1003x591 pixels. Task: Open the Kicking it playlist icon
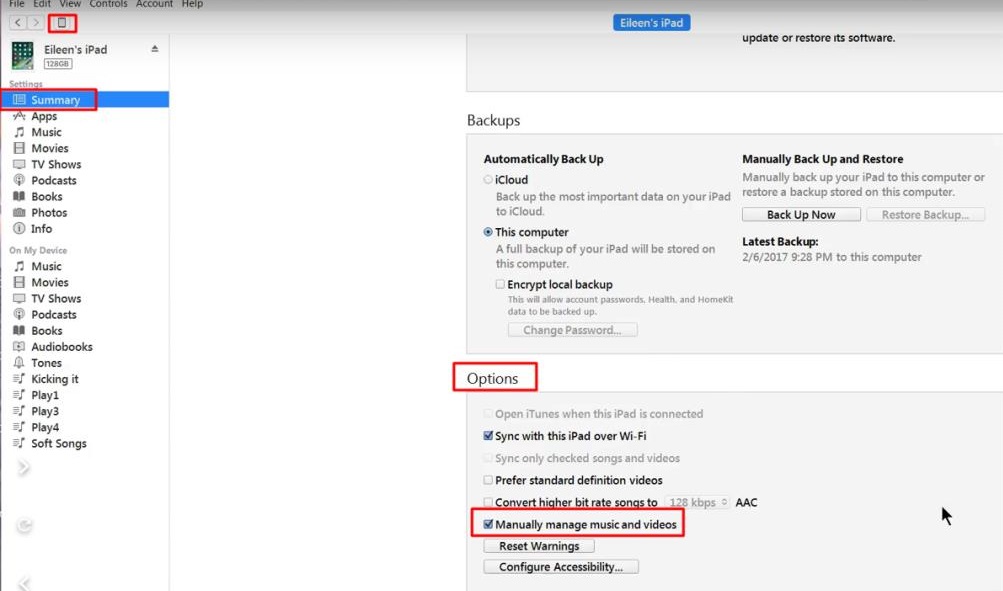pos(19,379)
